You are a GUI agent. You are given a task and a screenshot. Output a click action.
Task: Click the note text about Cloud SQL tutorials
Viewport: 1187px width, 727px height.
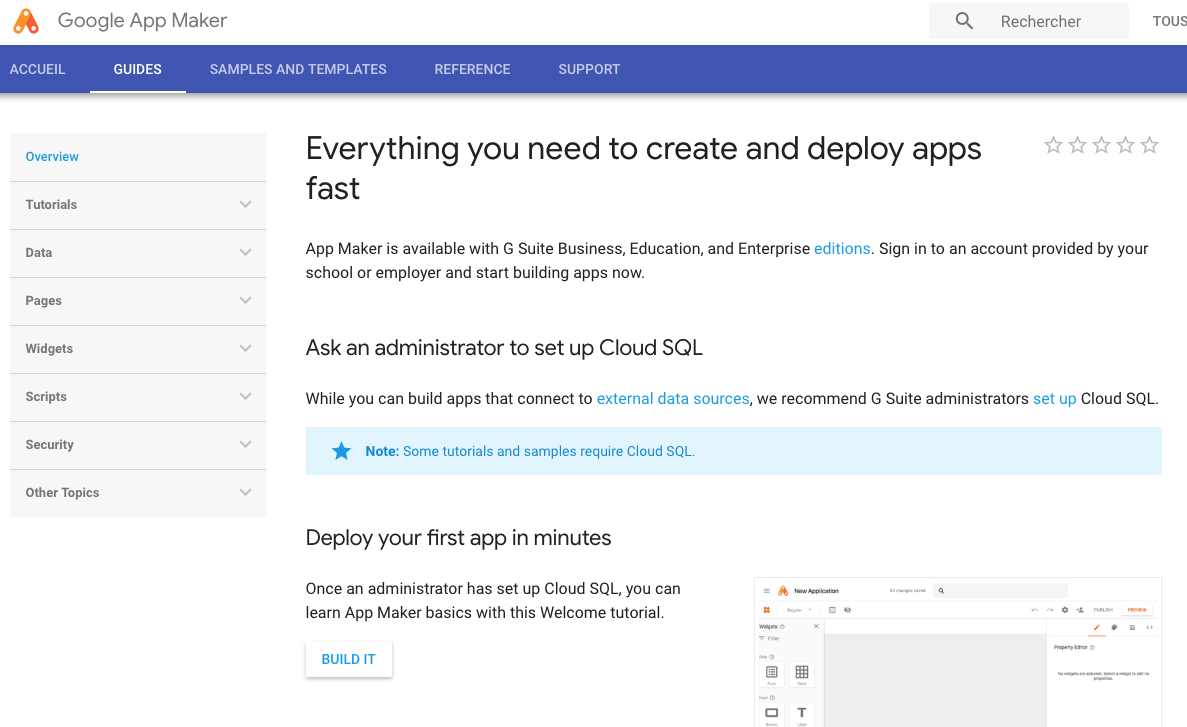pyautogui.click(x=530, y=451)
